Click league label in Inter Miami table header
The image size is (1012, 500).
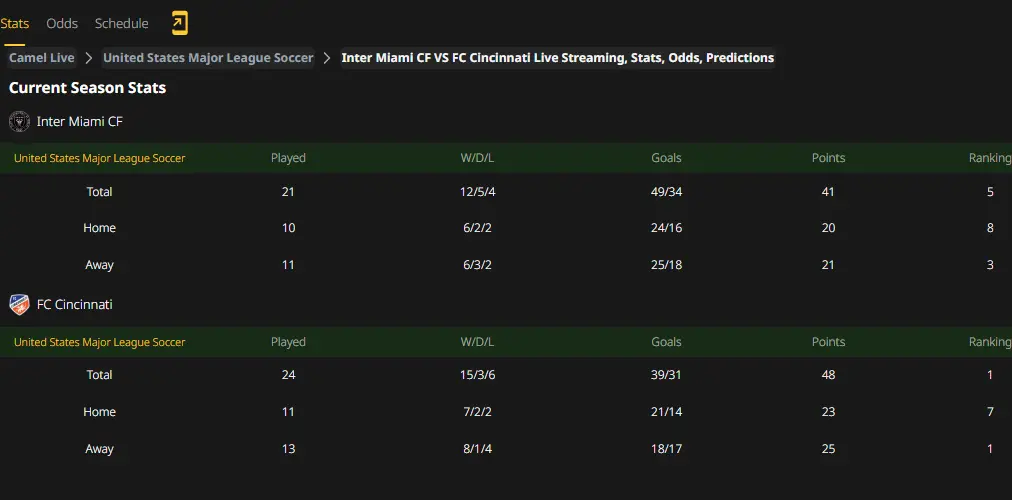pos(99,158)
